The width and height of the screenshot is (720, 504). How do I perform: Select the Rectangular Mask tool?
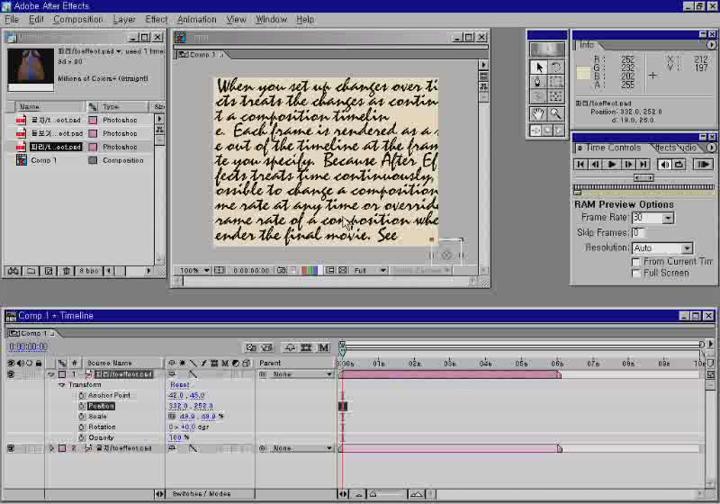pos(556,82)
